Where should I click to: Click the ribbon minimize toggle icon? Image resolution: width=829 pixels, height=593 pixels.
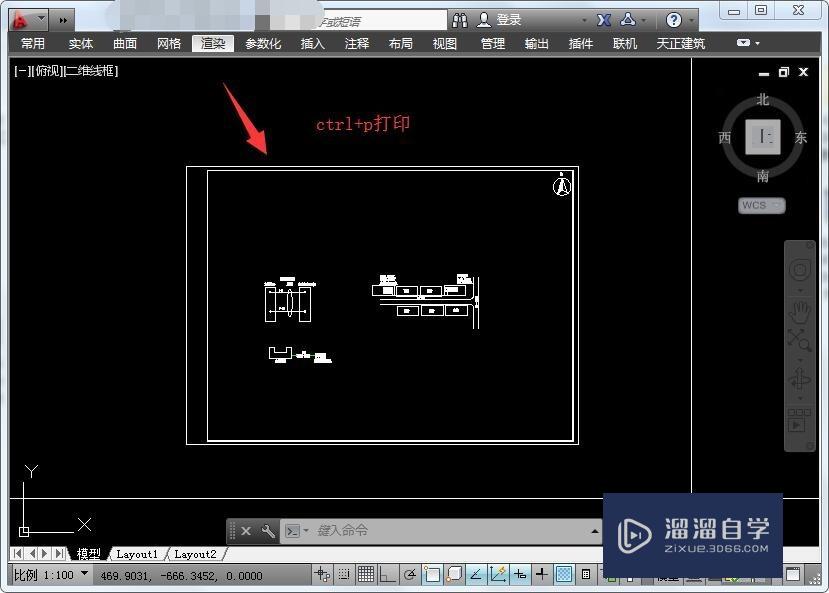(743, 43)
